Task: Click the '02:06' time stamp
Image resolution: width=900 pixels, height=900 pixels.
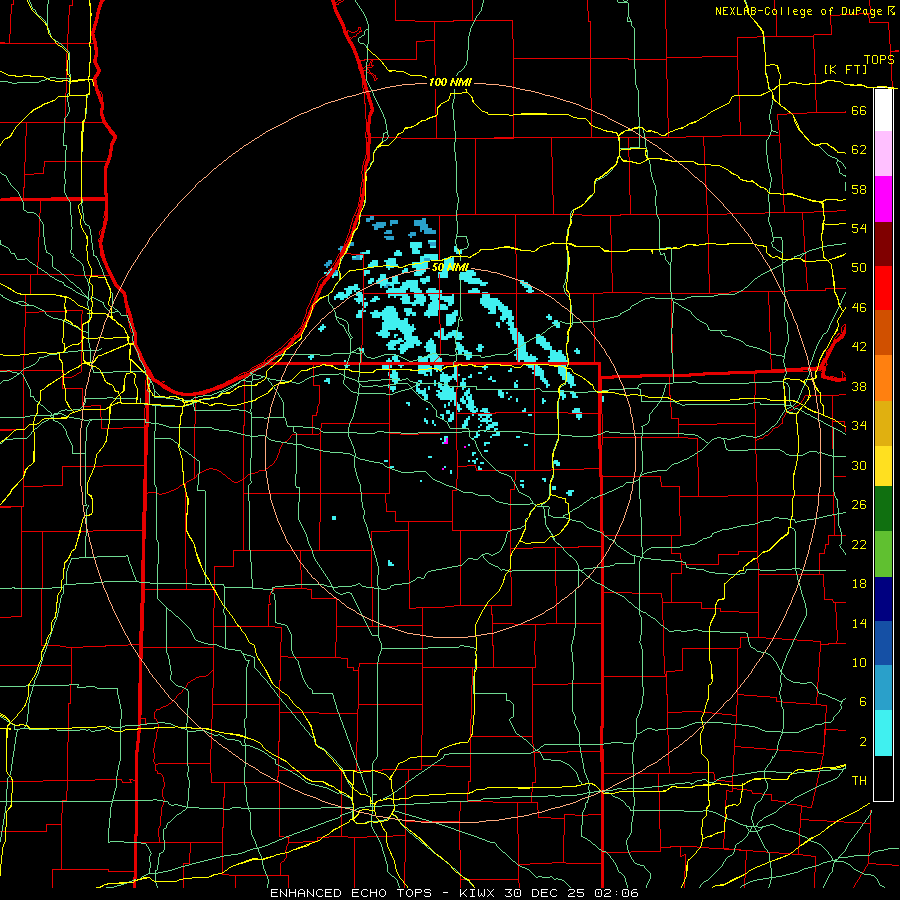Action: 618,893
